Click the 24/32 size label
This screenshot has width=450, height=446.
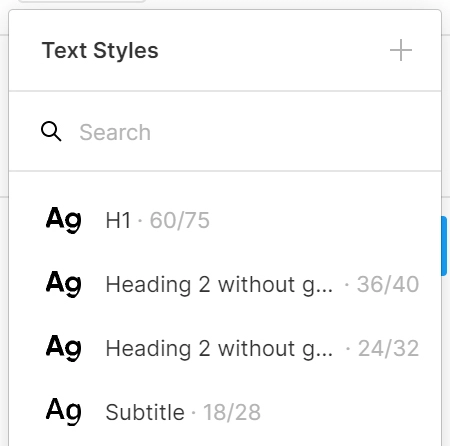(x=388, y=348)
